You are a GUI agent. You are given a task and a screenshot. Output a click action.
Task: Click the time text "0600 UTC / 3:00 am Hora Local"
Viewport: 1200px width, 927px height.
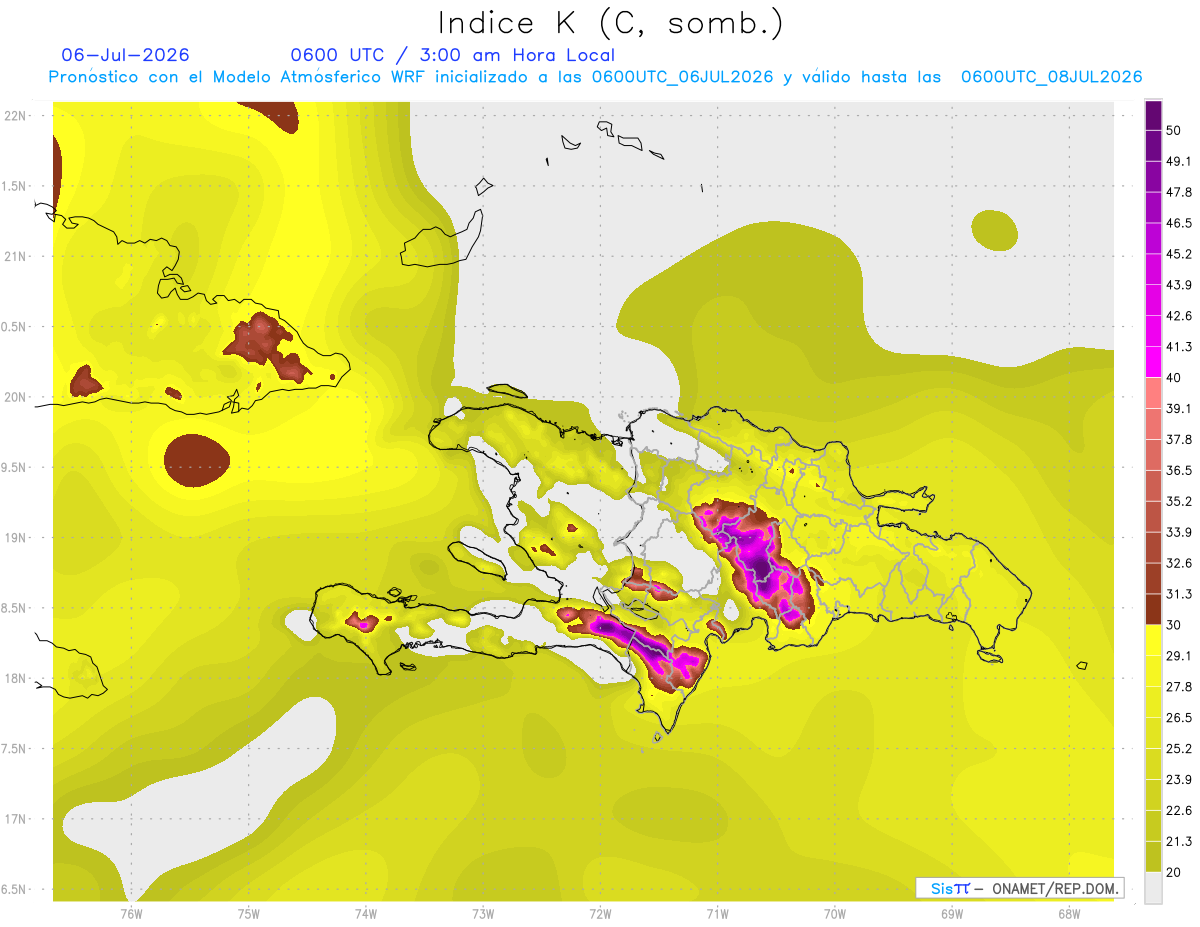coord(452,55)
